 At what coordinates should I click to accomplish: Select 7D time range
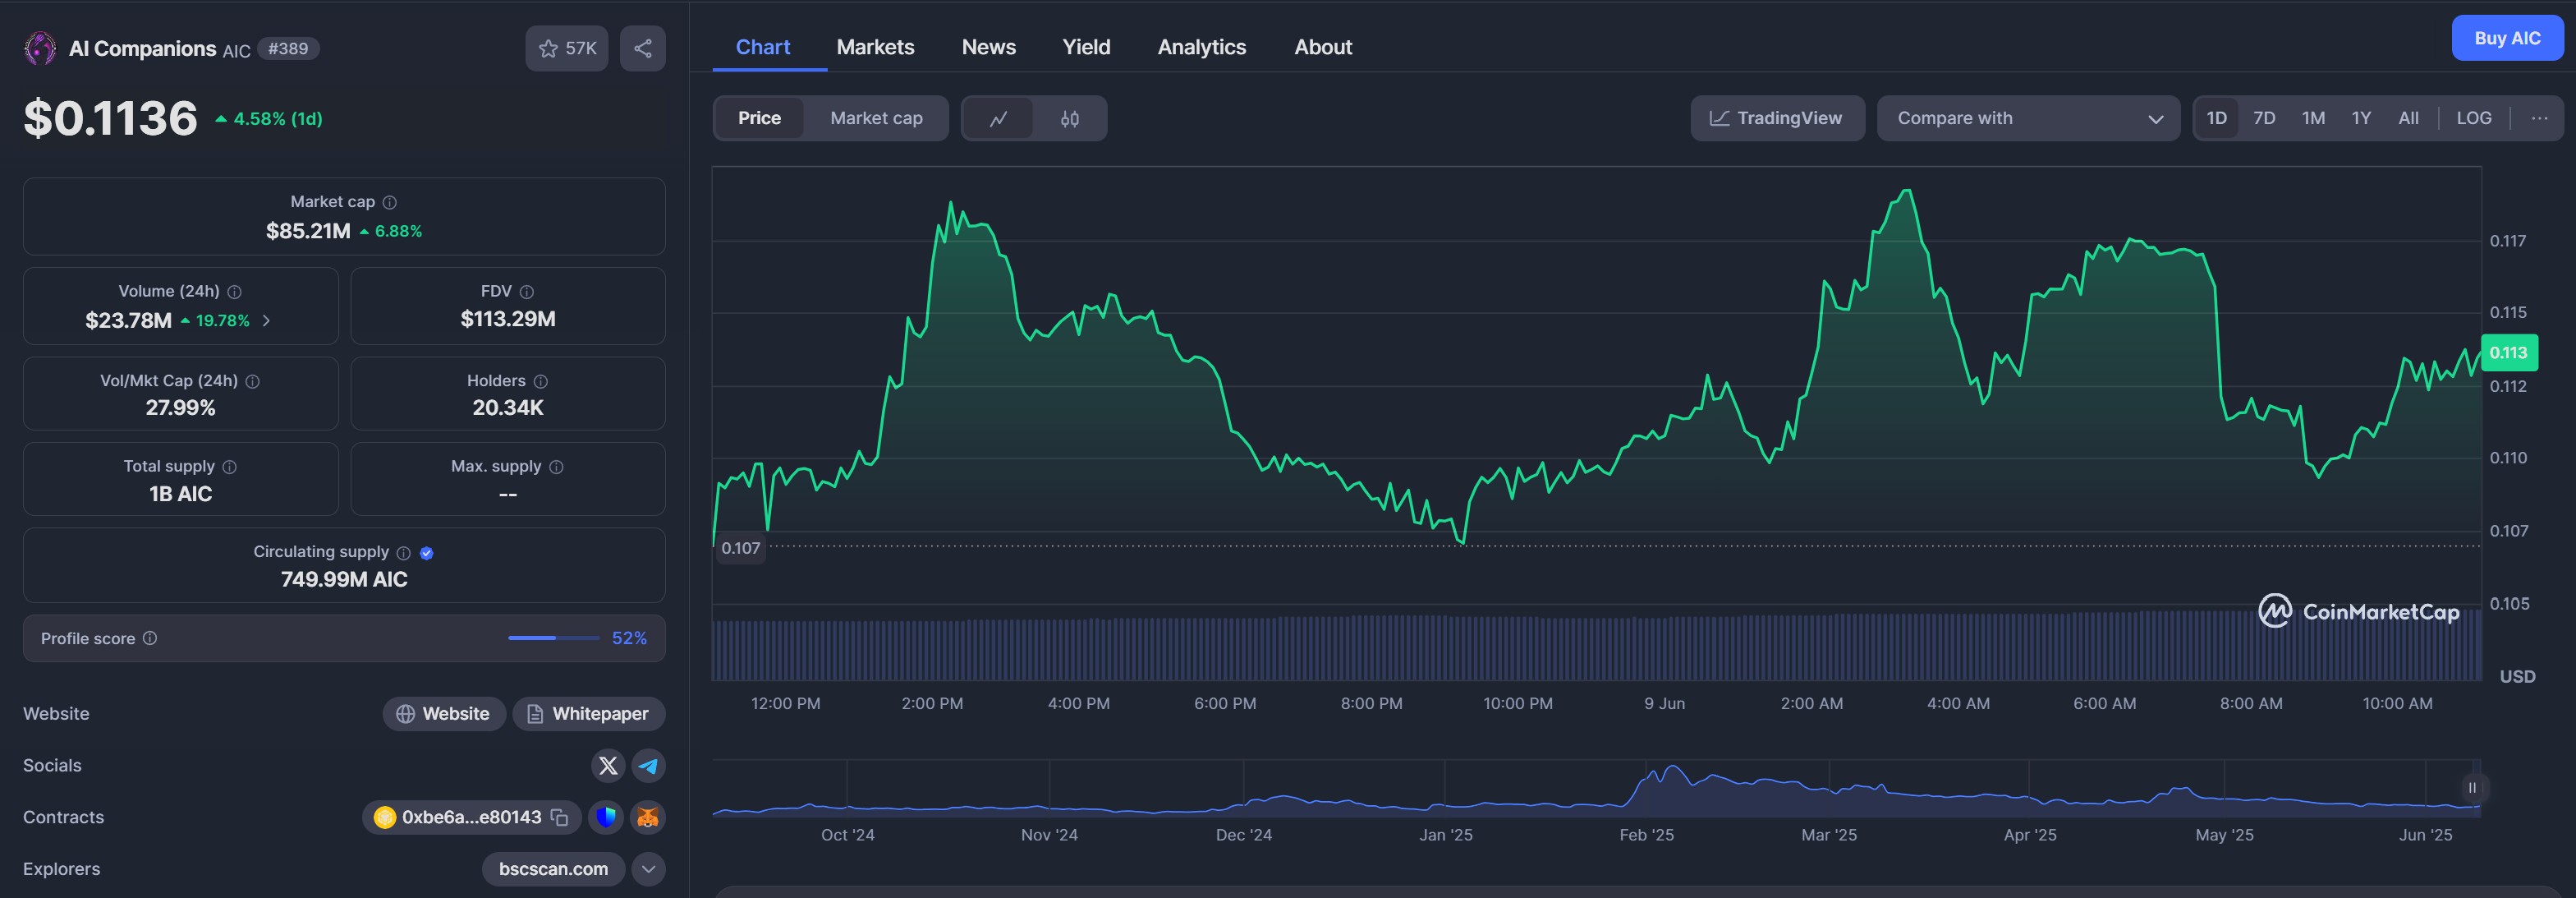click(x=2265, y=118)
